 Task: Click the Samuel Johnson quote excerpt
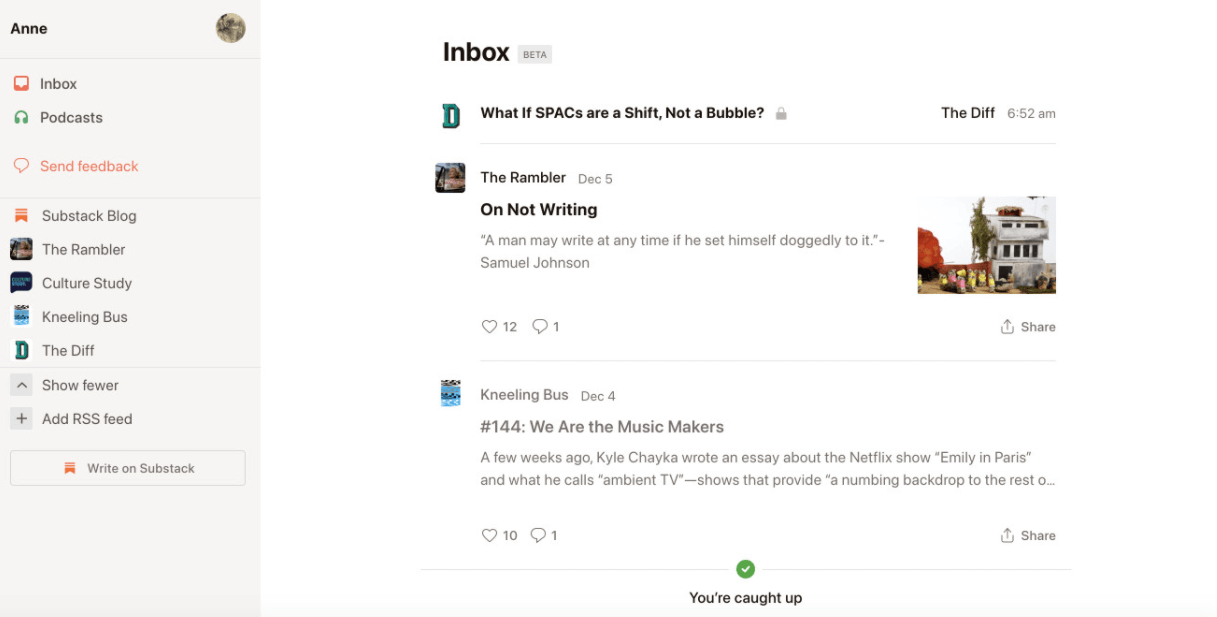[x=683, y=251]
